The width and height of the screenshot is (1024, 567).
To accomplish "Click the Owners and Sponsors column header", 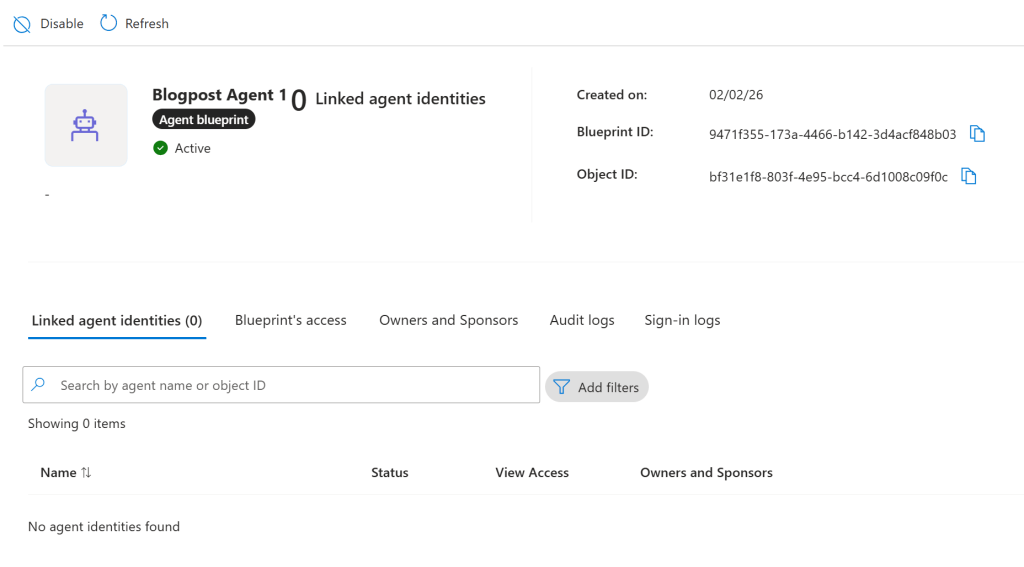I will tap(706, 473).
